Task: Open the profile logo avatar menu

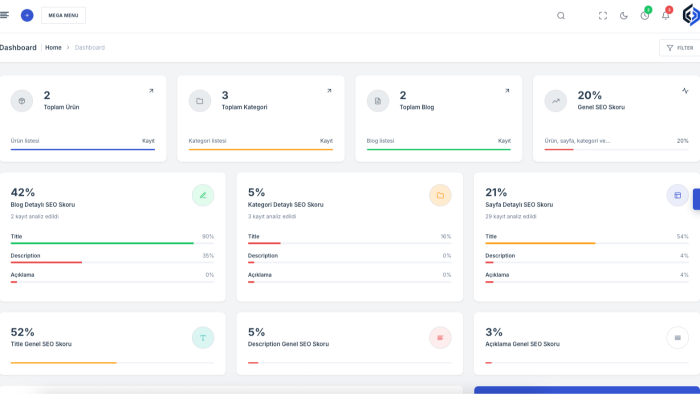Action: point(691,15)
